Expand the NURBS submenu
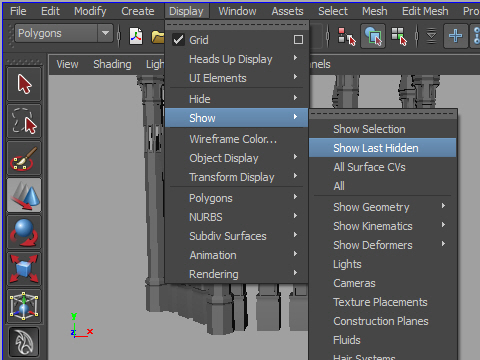Screen dimensions: 480x360 (x=236, y=217)
